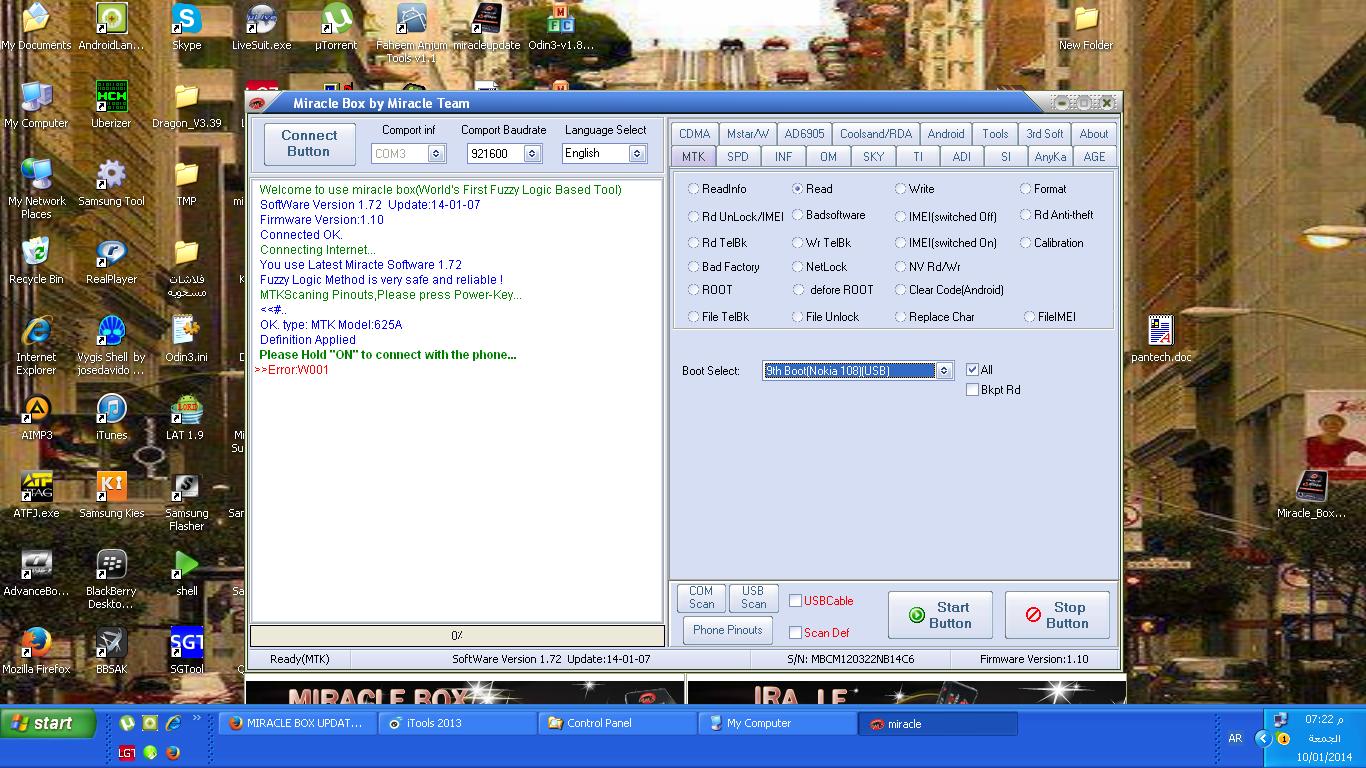Open the Uberizer desktop shortcut
The width and height of the screenshot is (1366, 768).
[x=111, y=105]
